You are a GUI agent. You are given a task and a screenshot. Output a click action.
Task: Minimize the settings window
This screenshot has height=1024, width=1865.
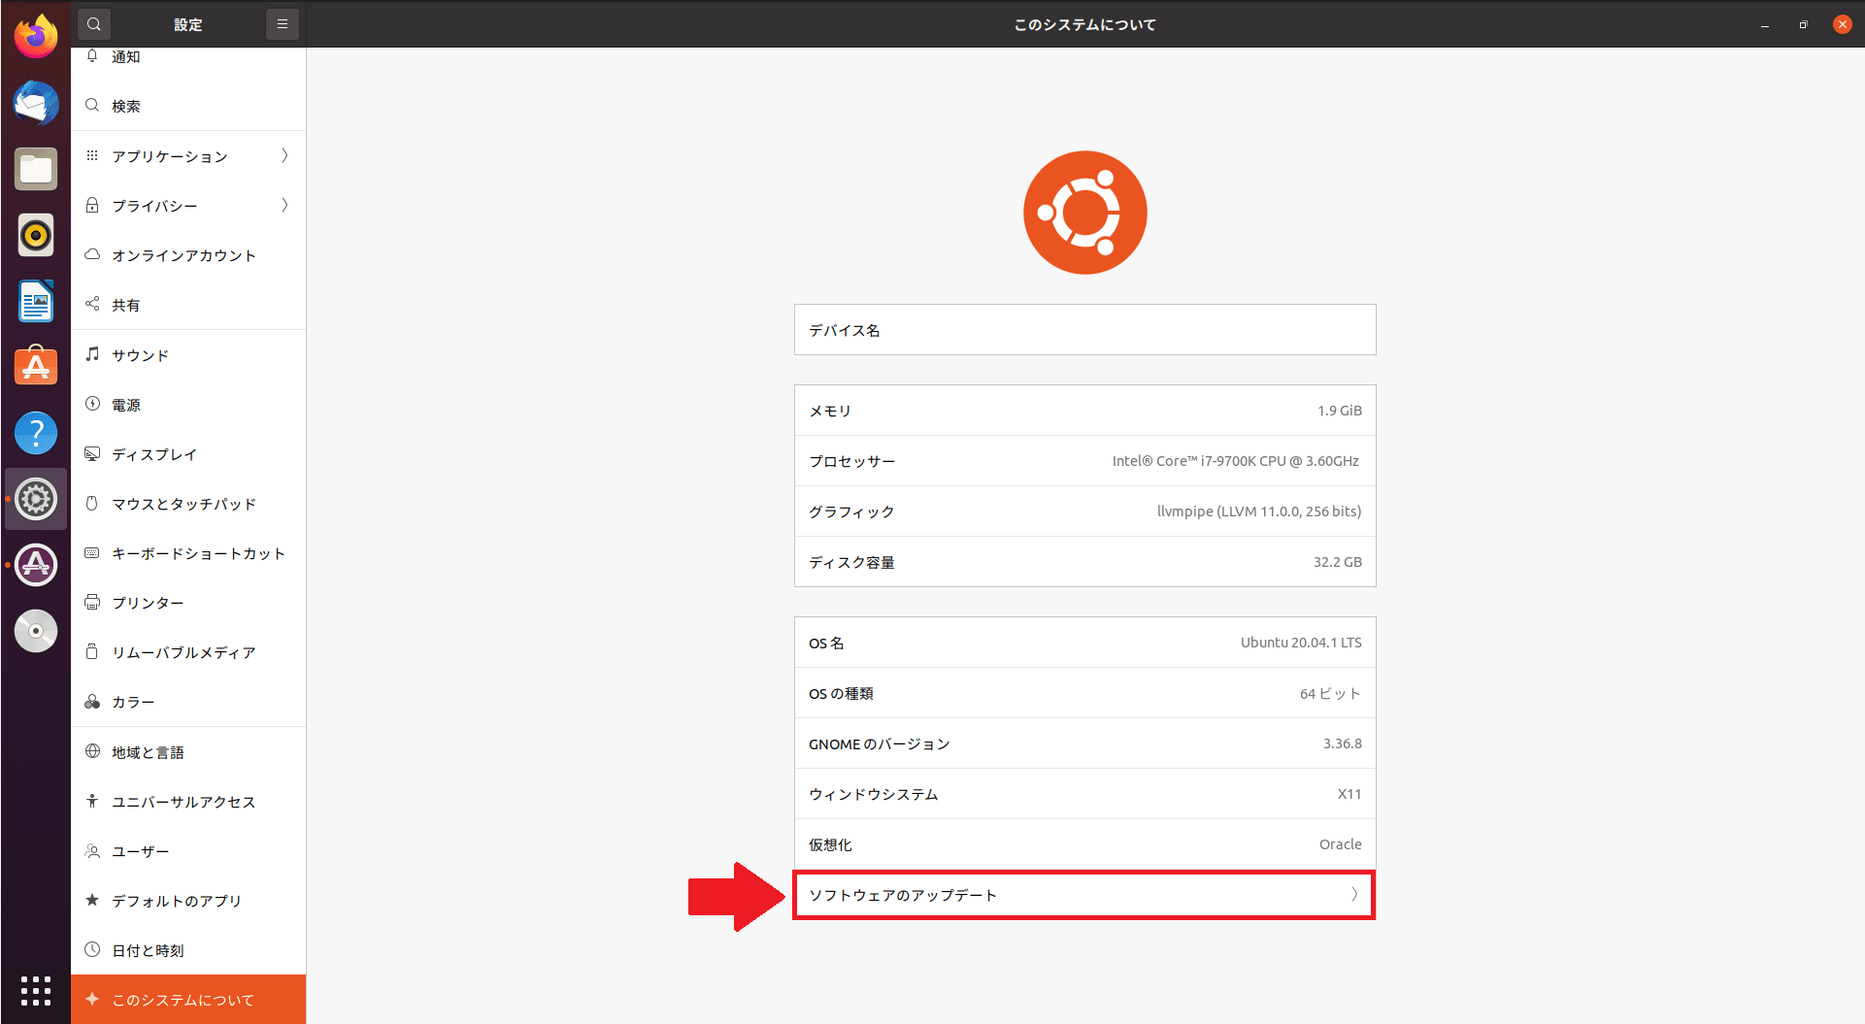1765,25
